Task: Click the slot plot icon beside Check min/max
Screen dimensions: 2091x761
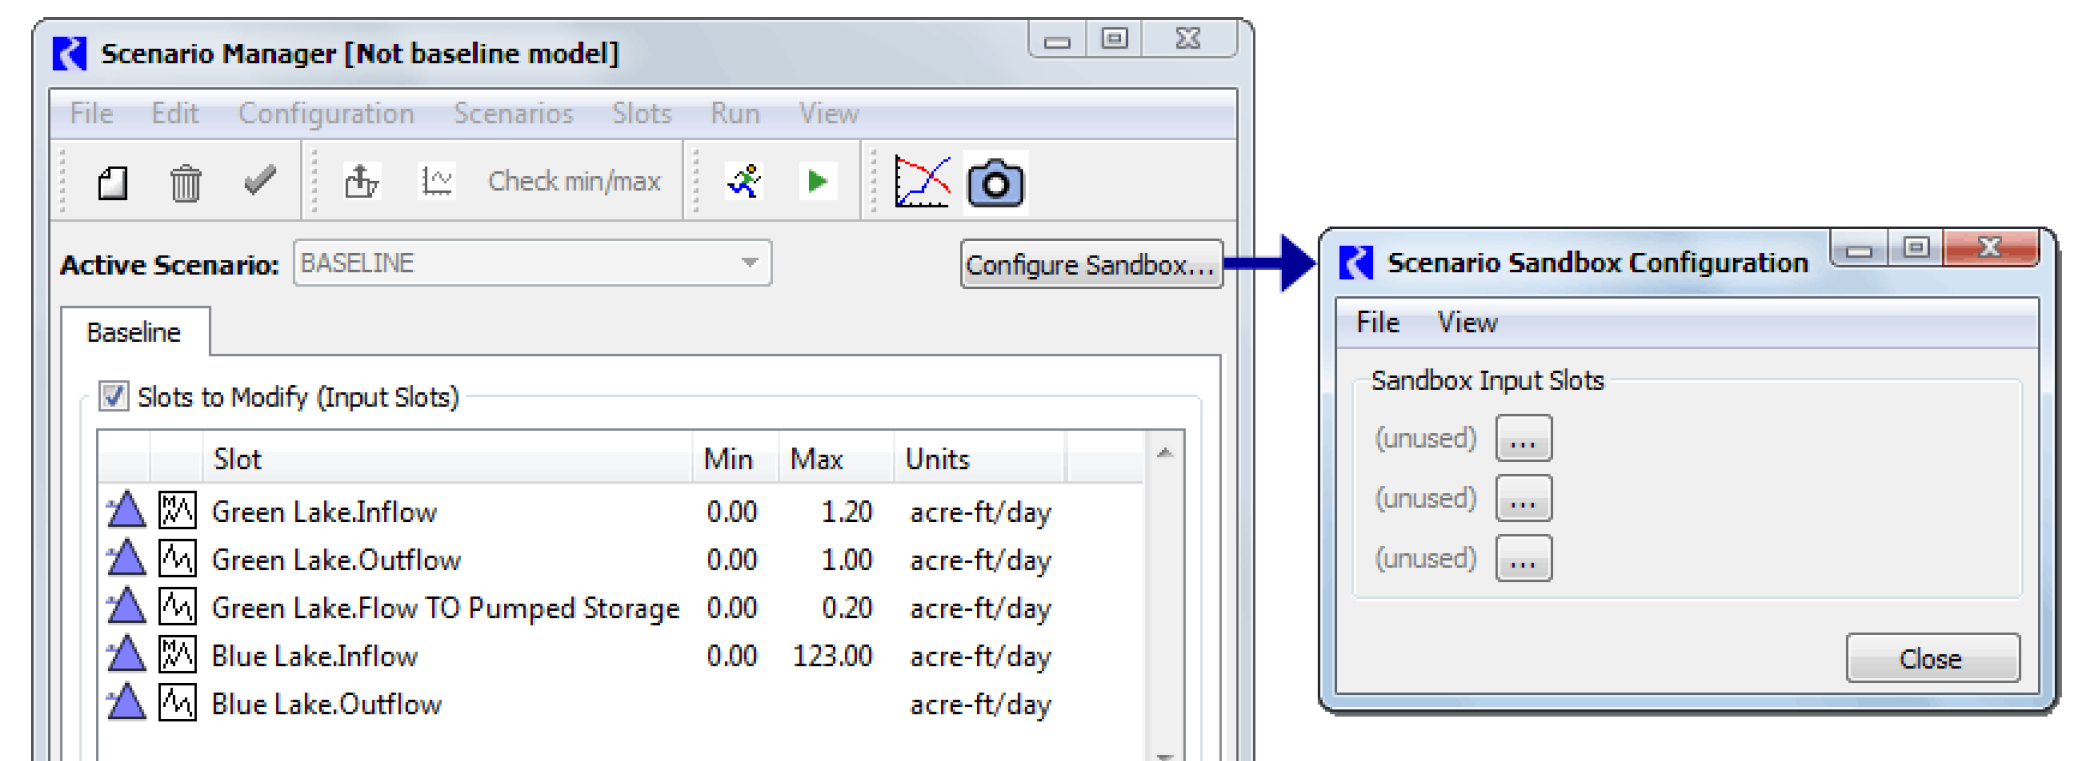Action: 437,182
